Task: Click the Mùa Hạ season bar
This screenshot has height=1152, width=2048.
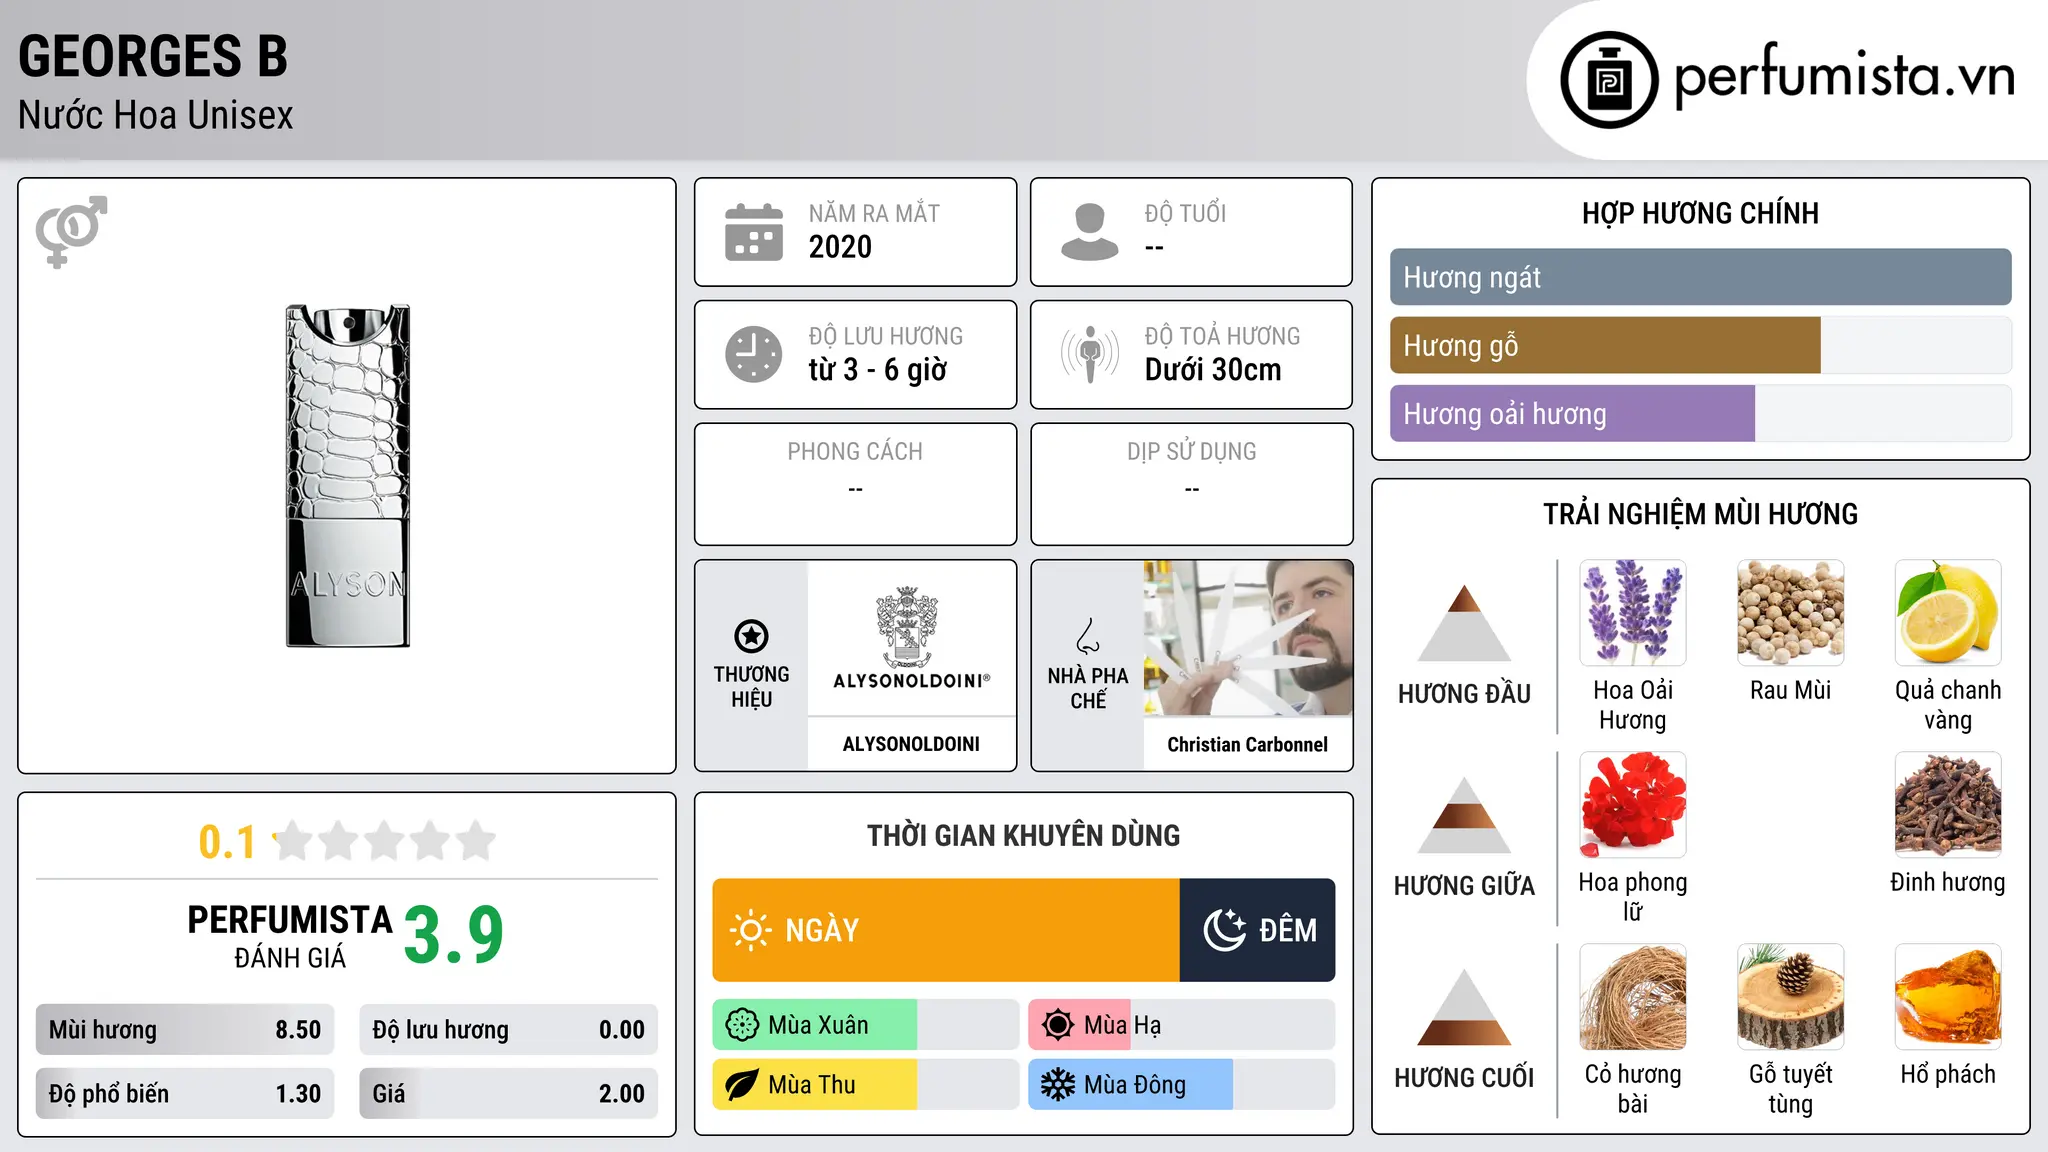Action: [x=1182, y=1025]
